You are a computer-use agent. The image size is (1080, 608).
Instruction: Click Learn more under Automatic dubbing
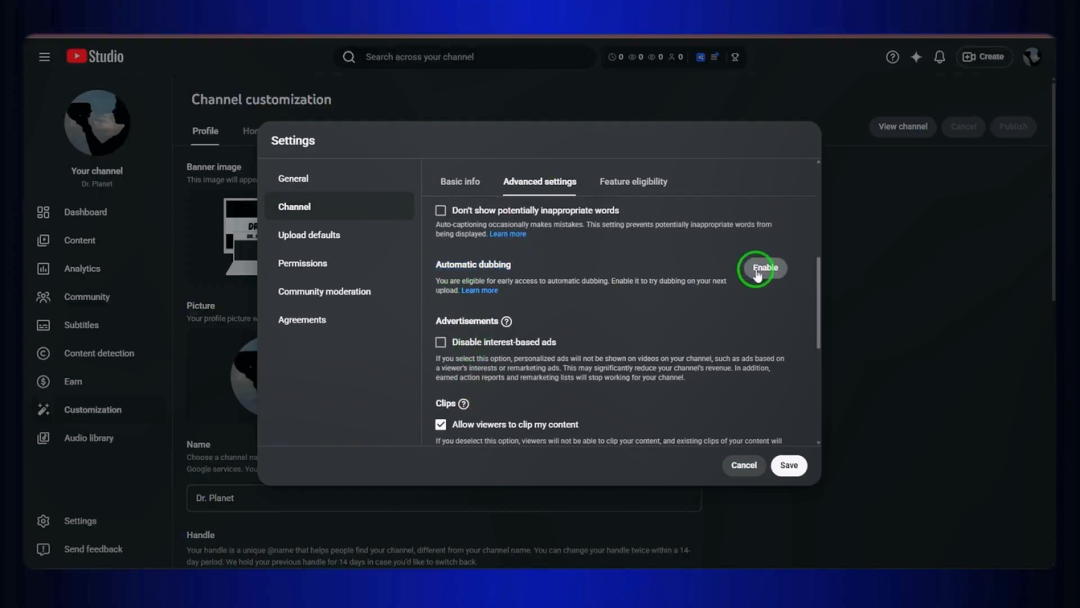coord(479,291)
